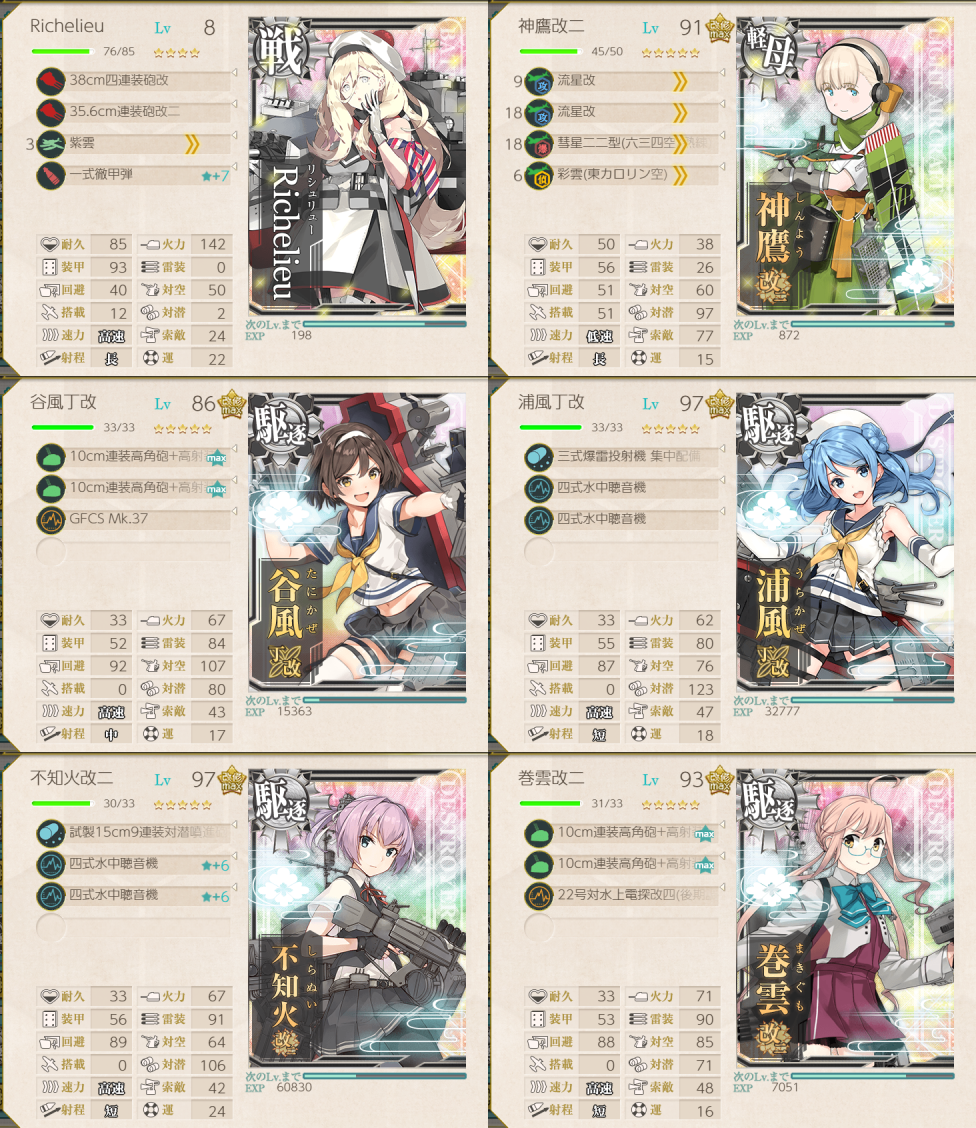976x1128 pixels.
Task: Select the 22号対水上電探改四 radar icon
Action: pyautogui.click(x=539, y=895)
